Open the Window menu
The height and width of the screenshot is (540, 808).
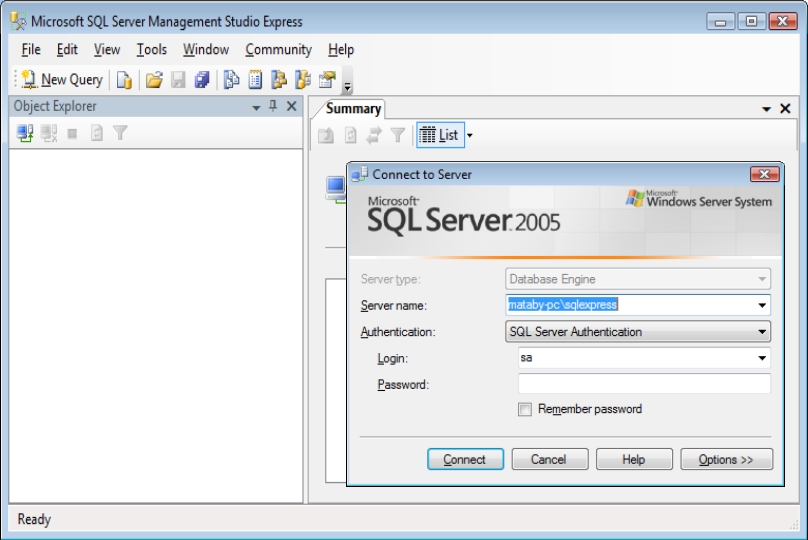tap(206, 49)
